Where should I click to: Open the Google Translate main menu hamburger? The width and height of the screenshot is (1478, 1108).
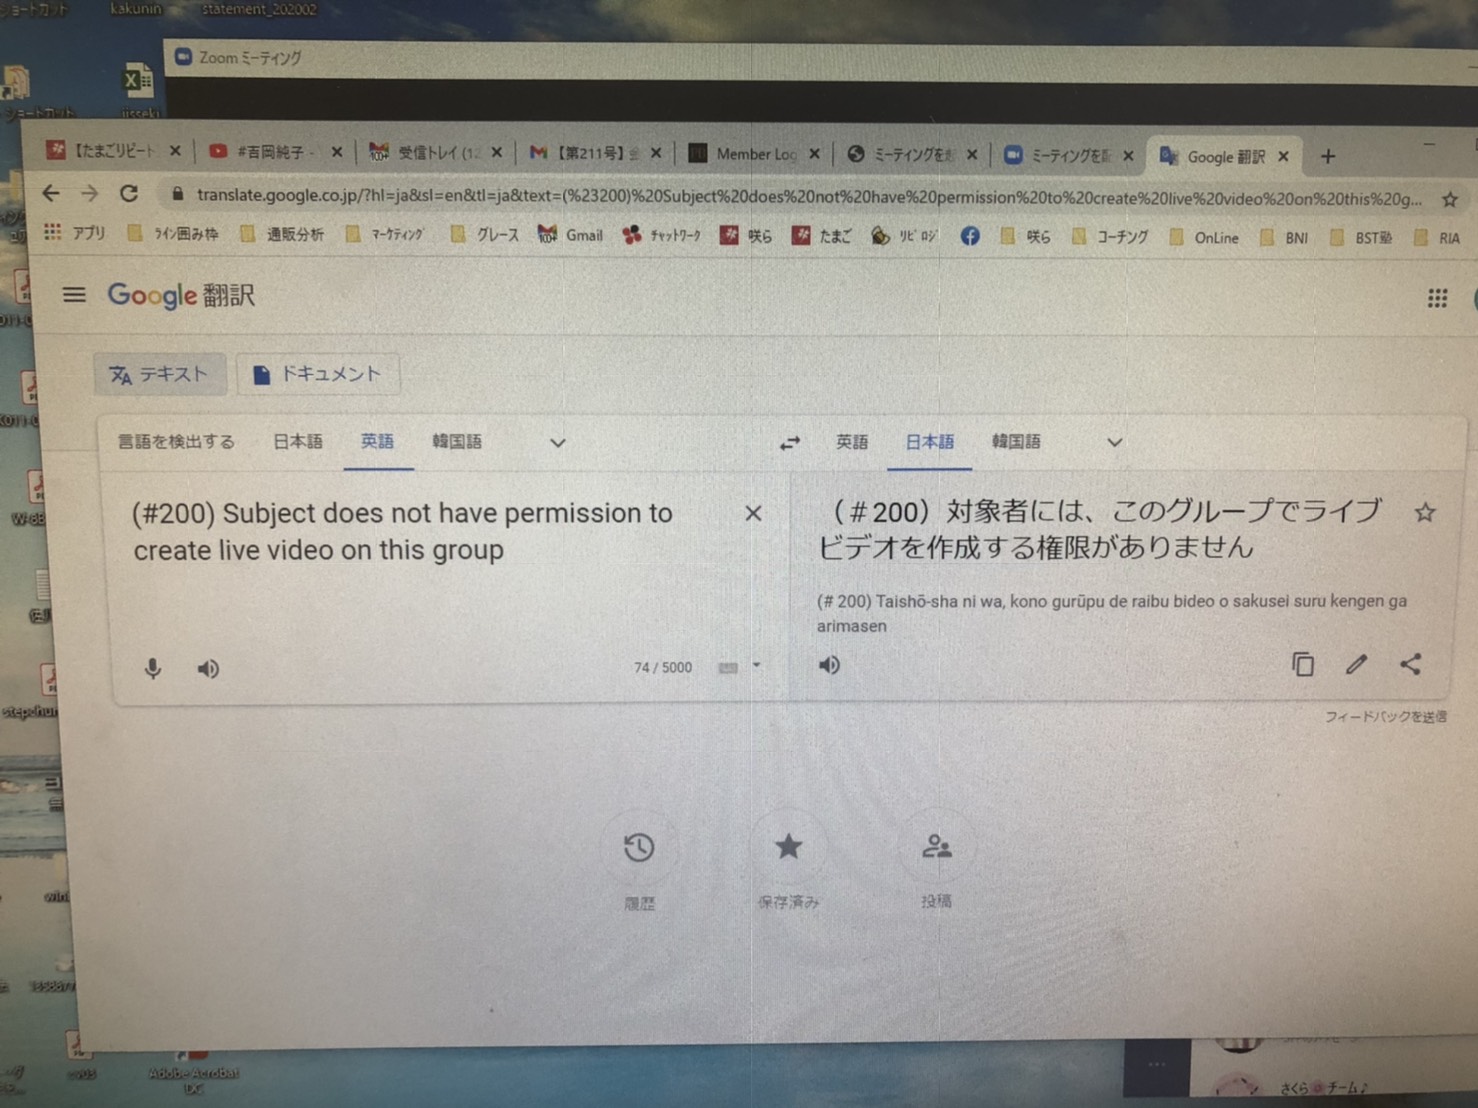pos(74,295)
